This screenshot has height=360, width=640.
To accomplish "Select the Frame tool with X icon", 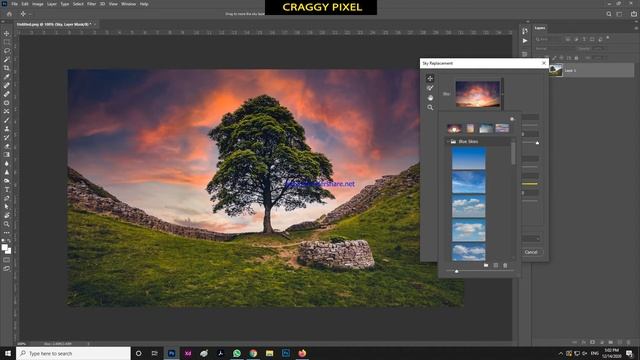I will click(7, 111).
